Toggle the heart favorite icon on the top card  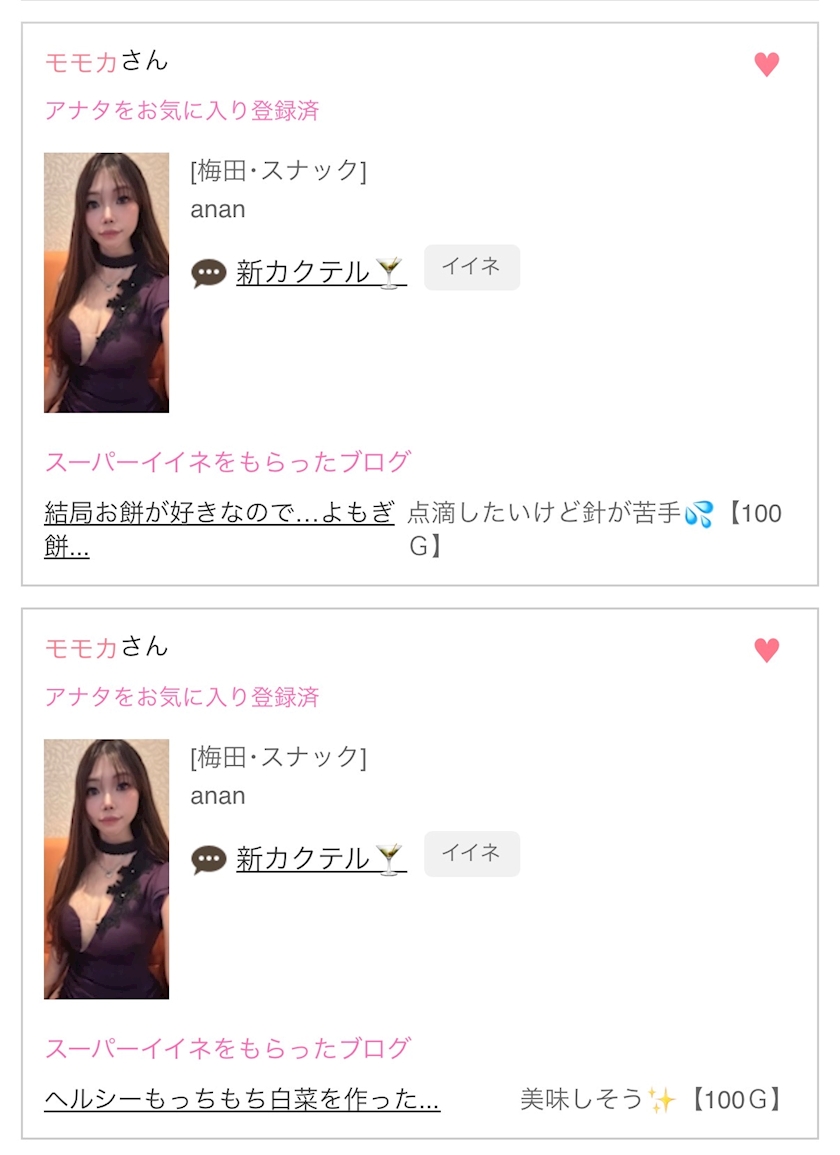[766, 65]
